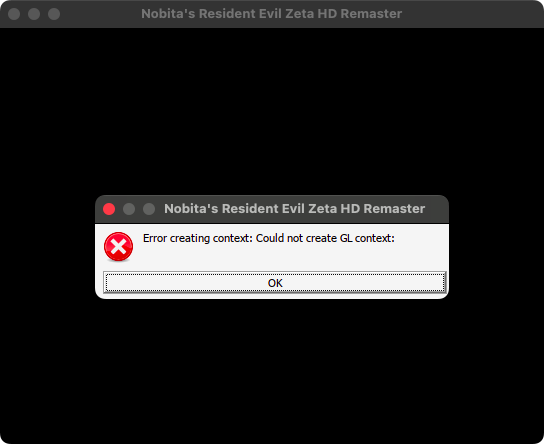Screen dimensions: 544x444
Task: Click the main window's inactive minimize button
Action: 34,14
